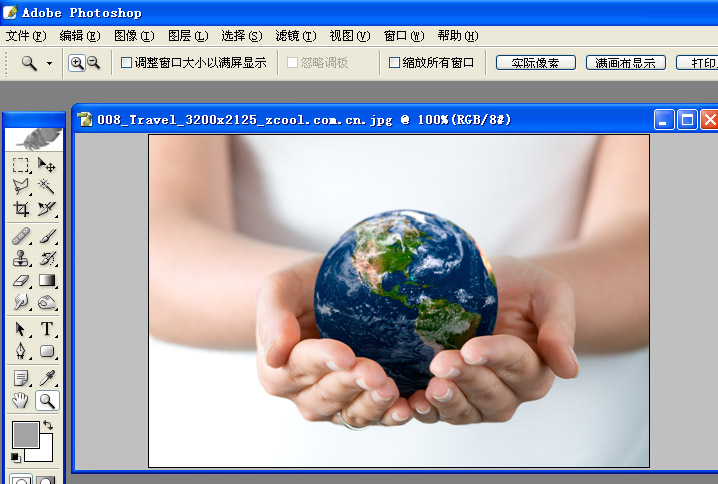Select the Rectangular Marquee tool
This screenshot has height=484, width=718.
[x=21, y=165]
